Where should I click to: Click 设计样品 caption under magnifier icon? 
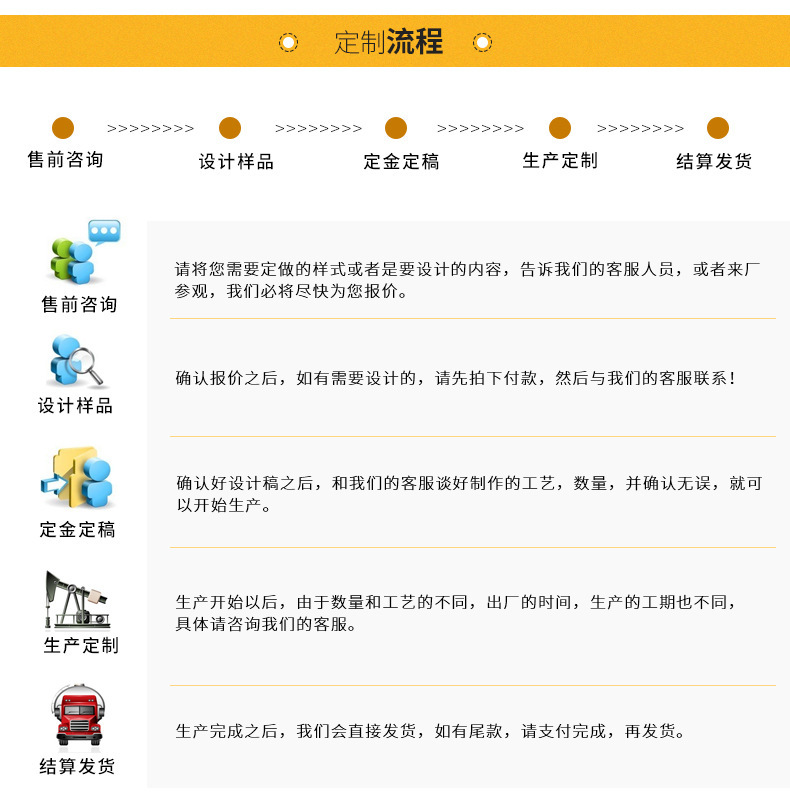pos(76,406)
